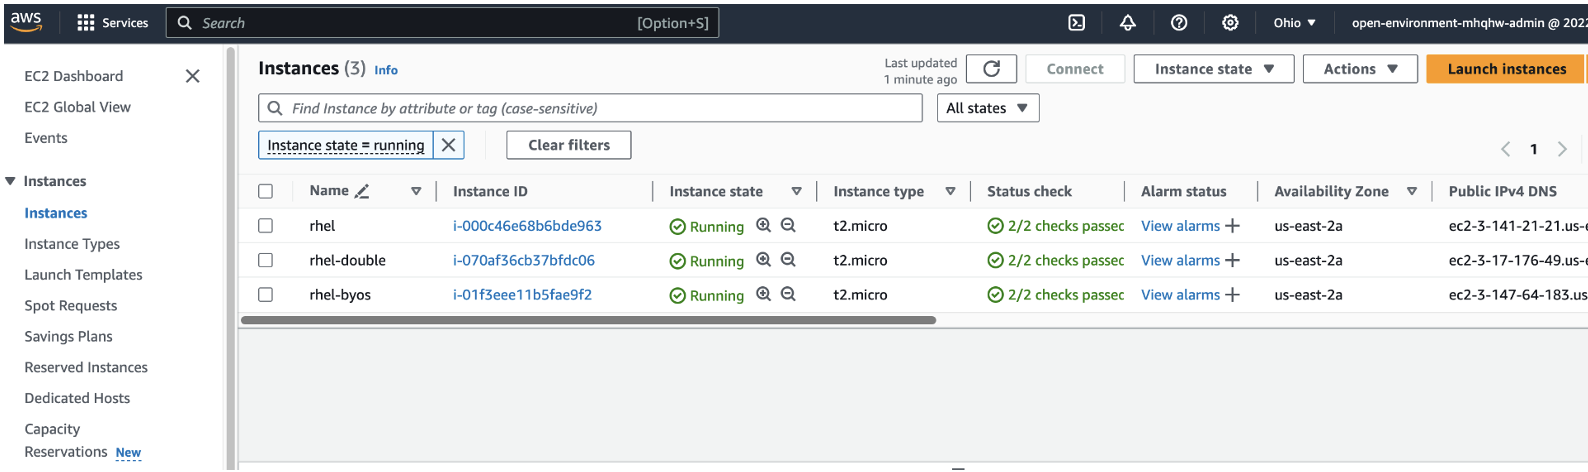Zoom in filter on rhel Running state
Image resolution: width=1588 pixels, height=472 pixels.
pyautogui.click(x=764, y=226)
